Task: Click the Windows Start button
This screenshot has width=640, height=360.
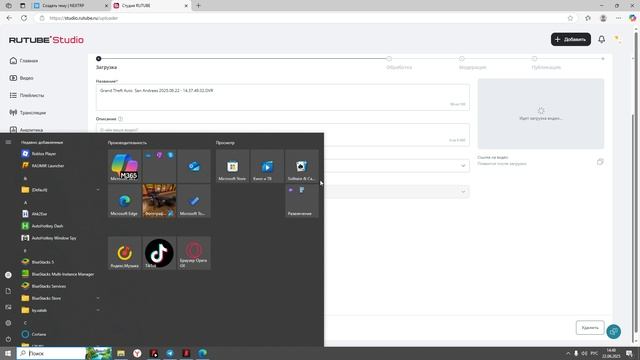Action: 8,353
